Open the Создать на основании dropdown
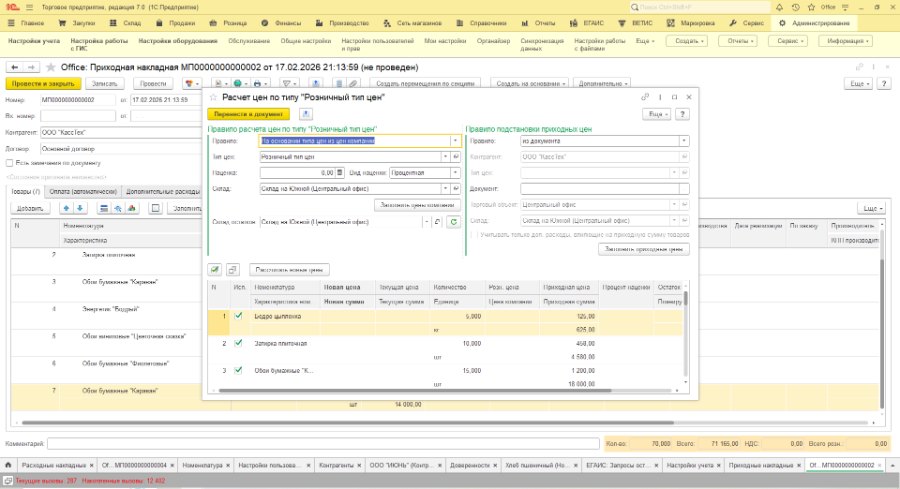 [x=531, y=84]
